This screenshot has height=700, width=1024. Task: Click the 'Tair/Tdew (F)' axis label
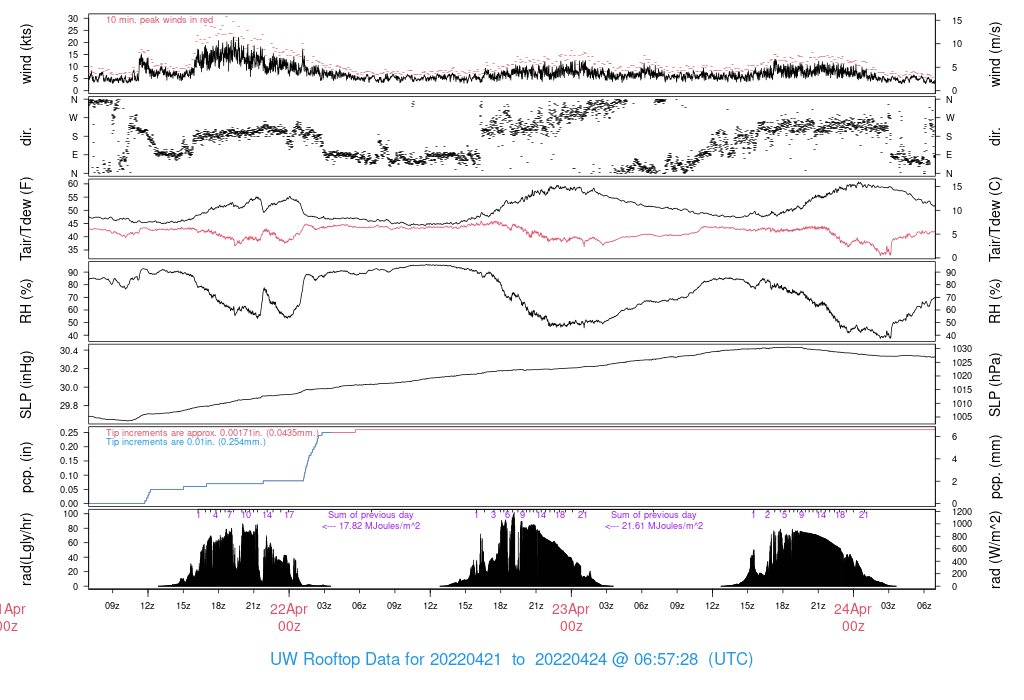click(26, 219)
